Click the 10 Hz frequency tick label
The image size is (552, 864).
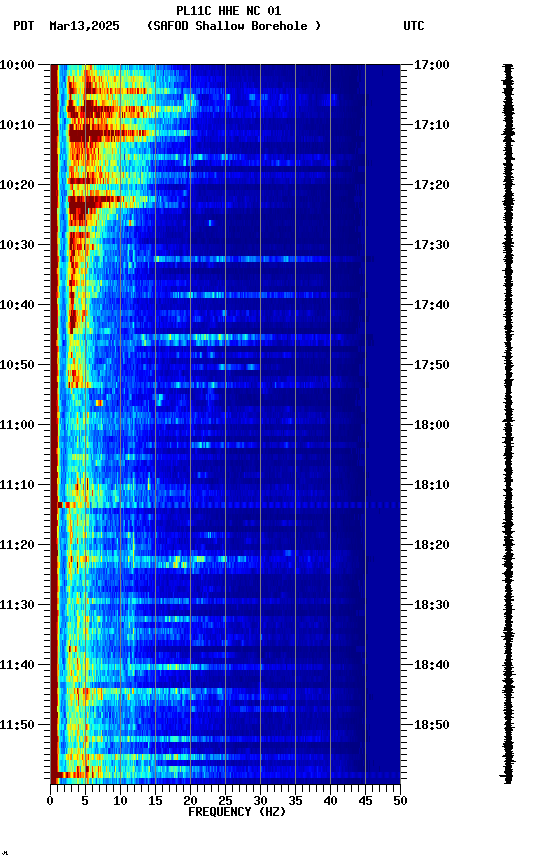pos(120,801)
